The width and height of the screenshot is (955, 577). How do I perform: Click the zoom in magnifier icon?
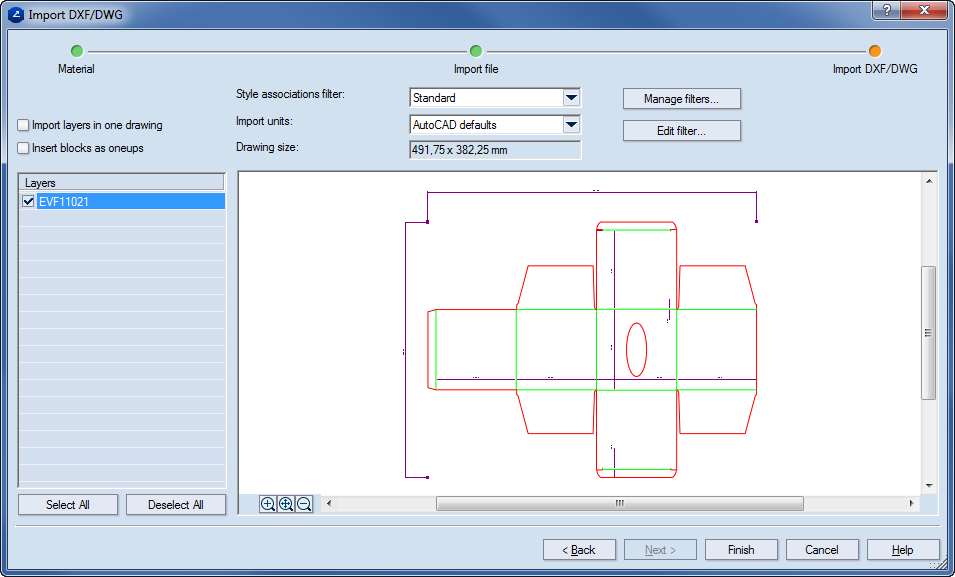268,505
